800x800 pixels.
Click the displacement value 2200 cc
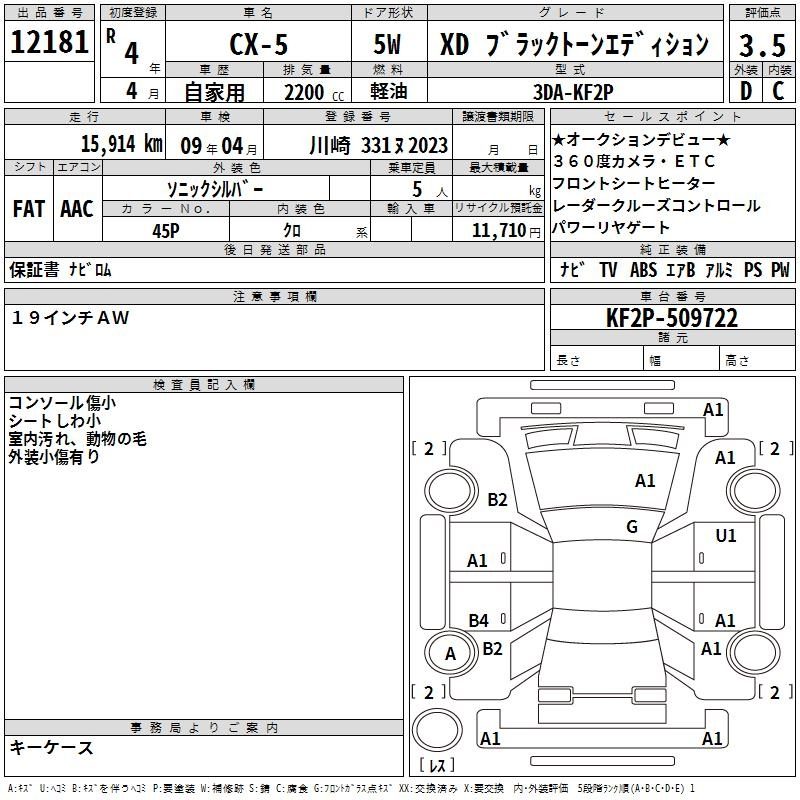[x=314, y=92]
